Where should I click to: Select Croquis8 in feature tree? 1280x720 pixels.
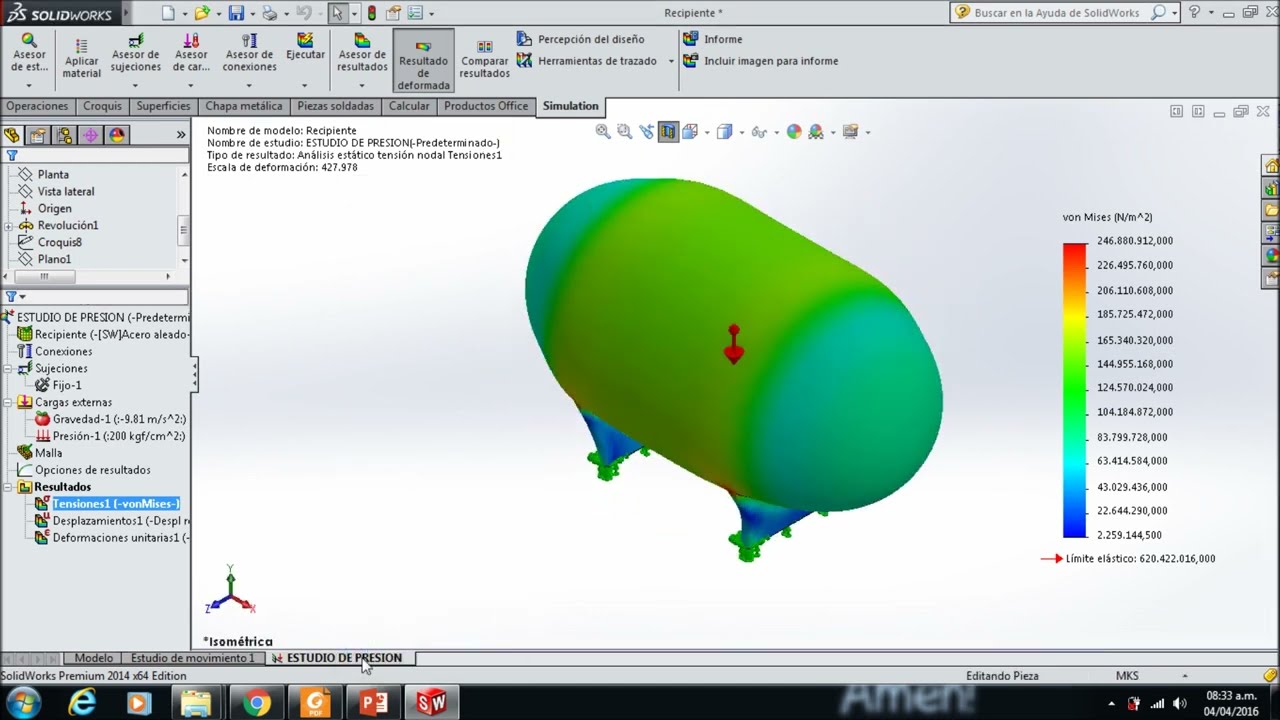point(60,242)
